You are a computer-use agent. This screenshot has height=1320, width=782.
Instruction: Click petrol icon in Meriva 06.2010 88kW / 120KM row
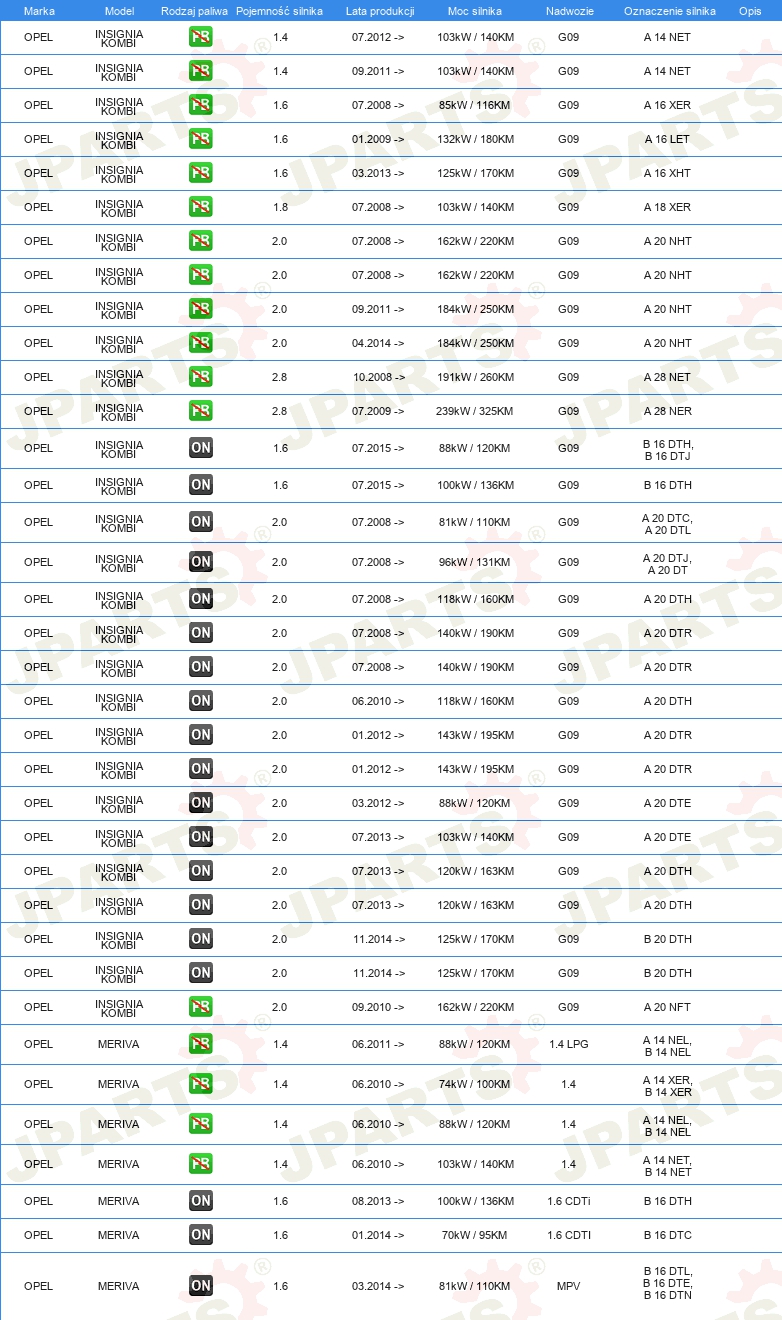[201, 1124]
